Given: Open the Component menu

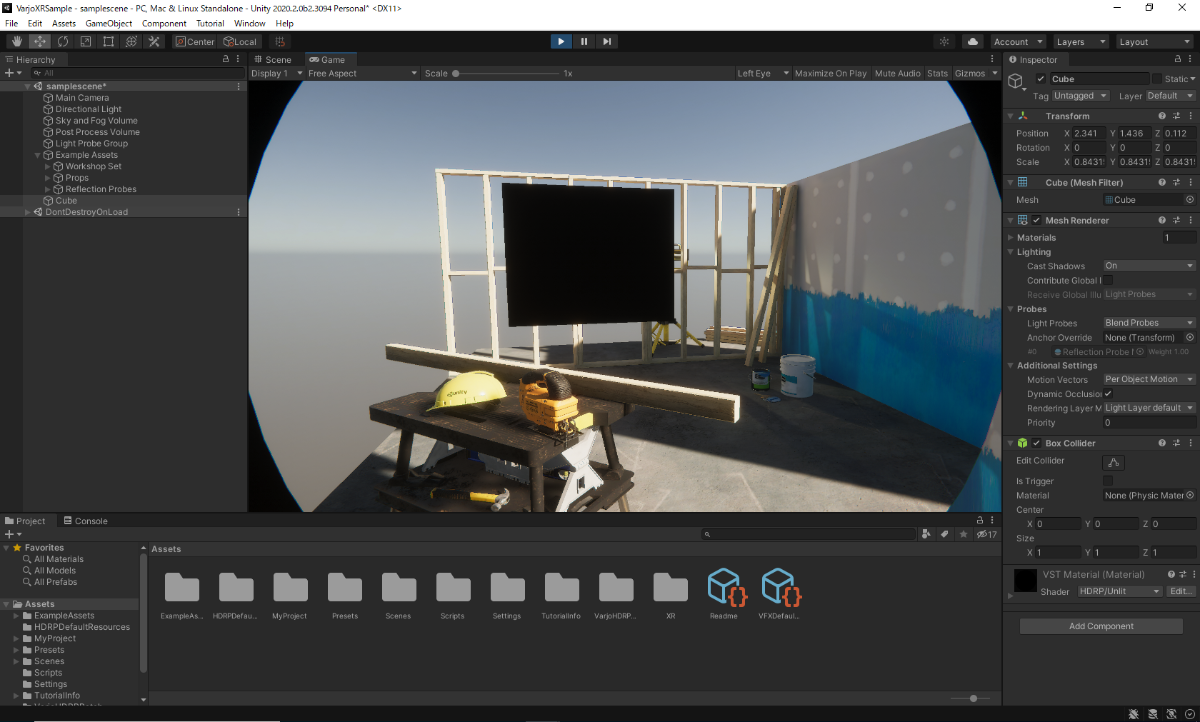Looking at the screenshot, I should point(164,23).
